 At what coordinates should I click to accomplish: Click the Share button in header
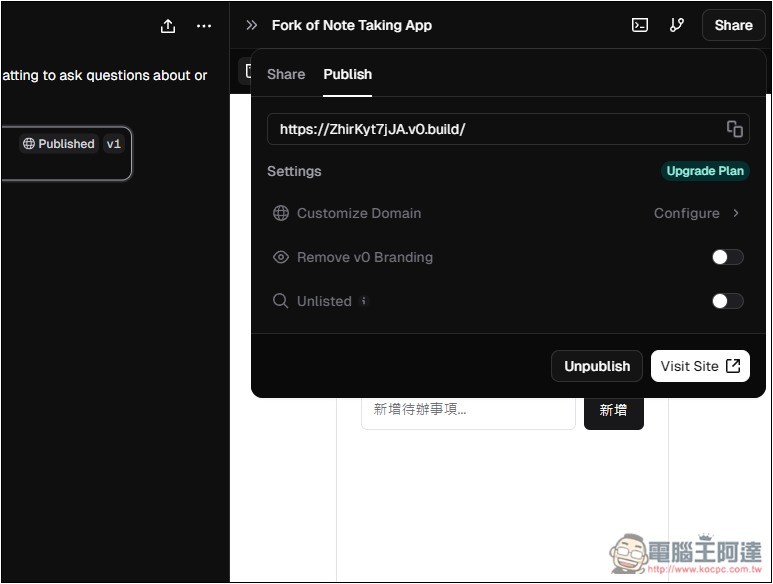click(x=733, y=25)
